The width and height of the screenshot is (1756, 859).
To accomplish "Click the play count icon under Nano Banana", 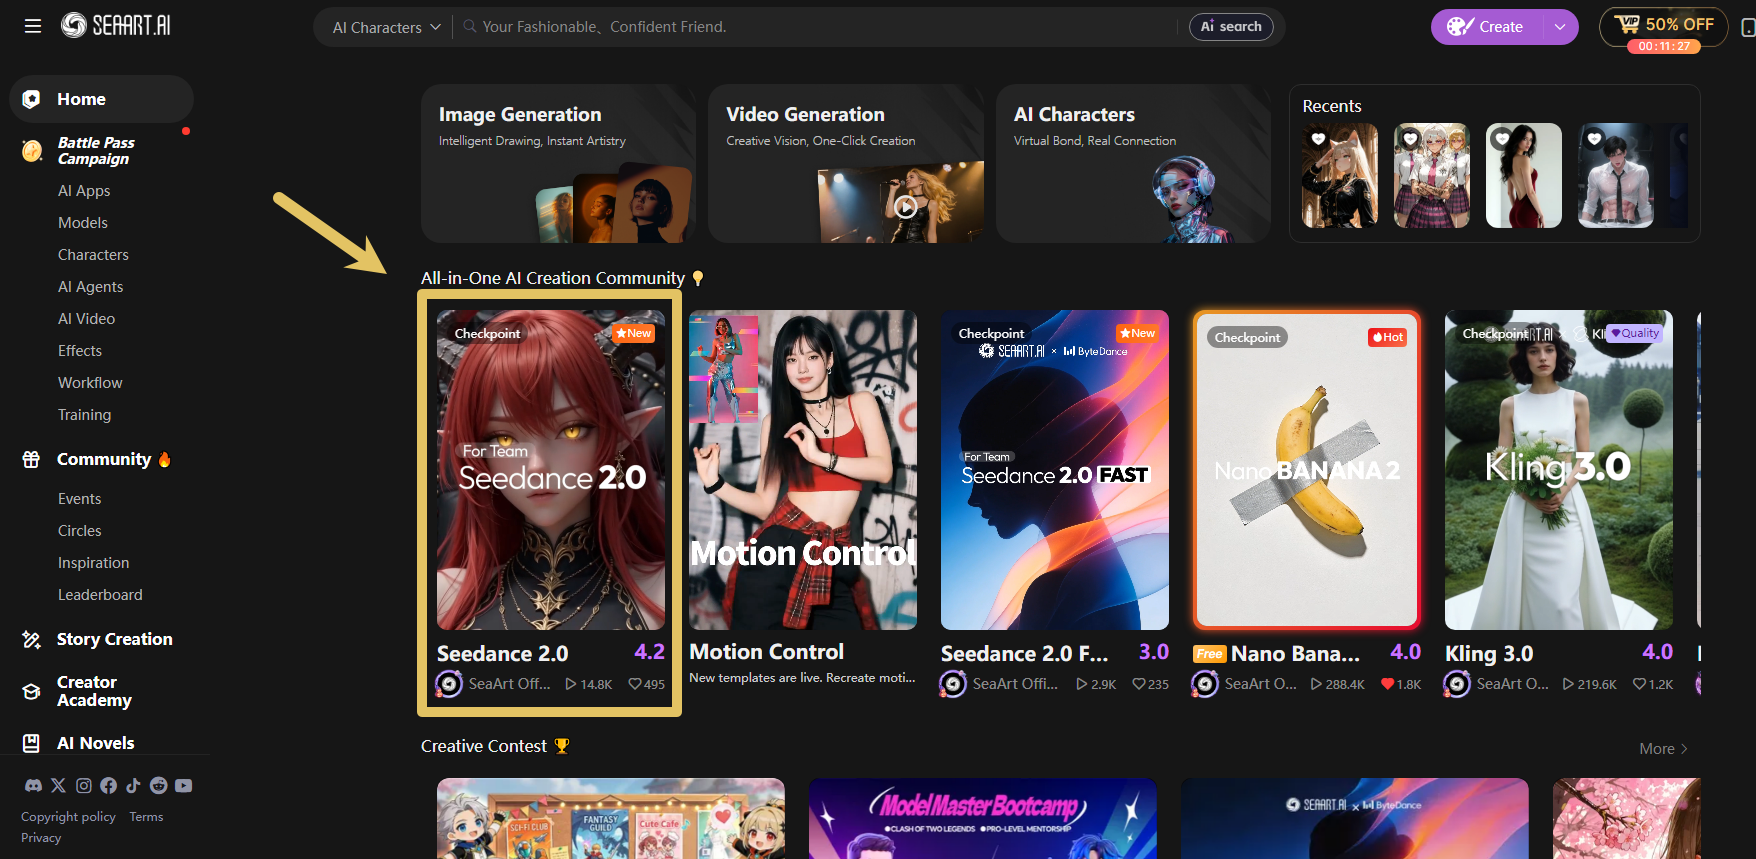I will coord(1316,684).
